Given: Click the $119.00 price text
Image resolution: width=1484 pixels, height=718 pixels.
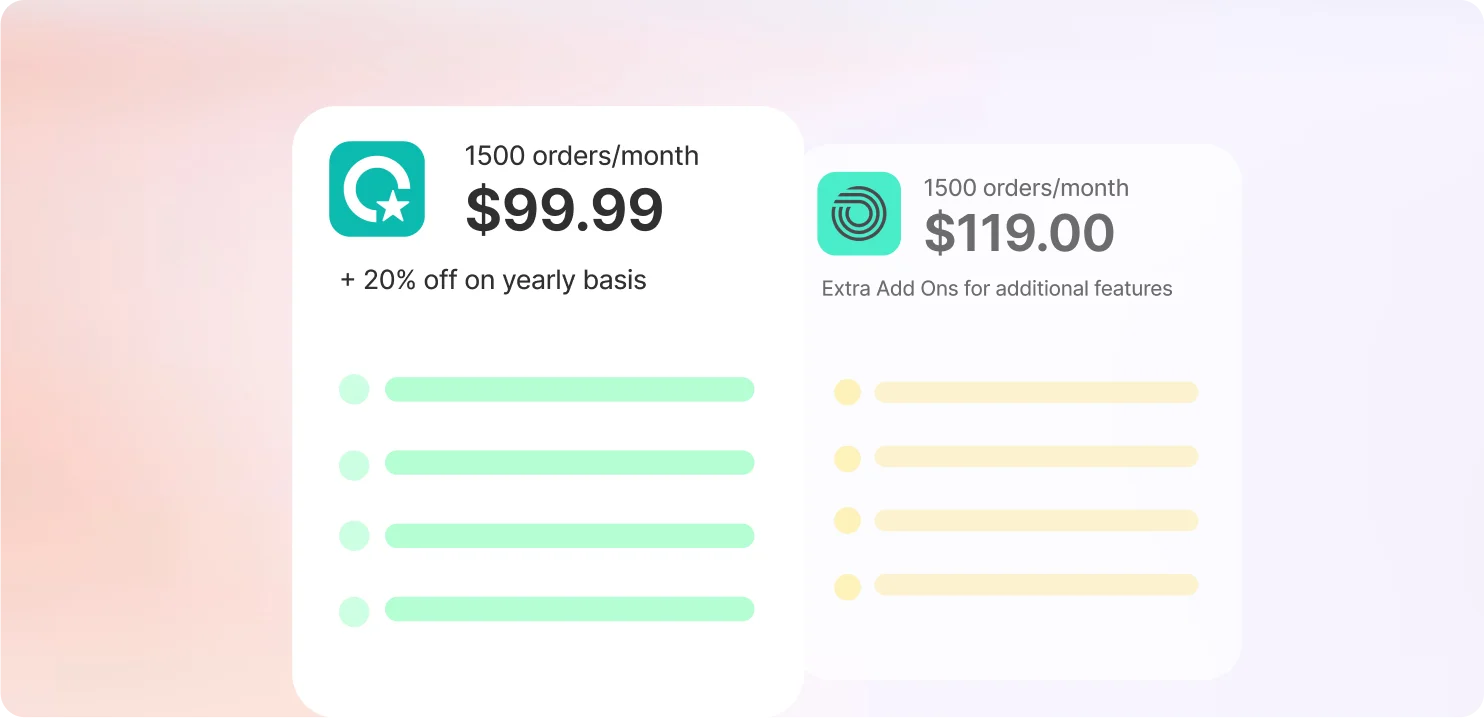Looking at the screenshot, I should coord(1018,233).
